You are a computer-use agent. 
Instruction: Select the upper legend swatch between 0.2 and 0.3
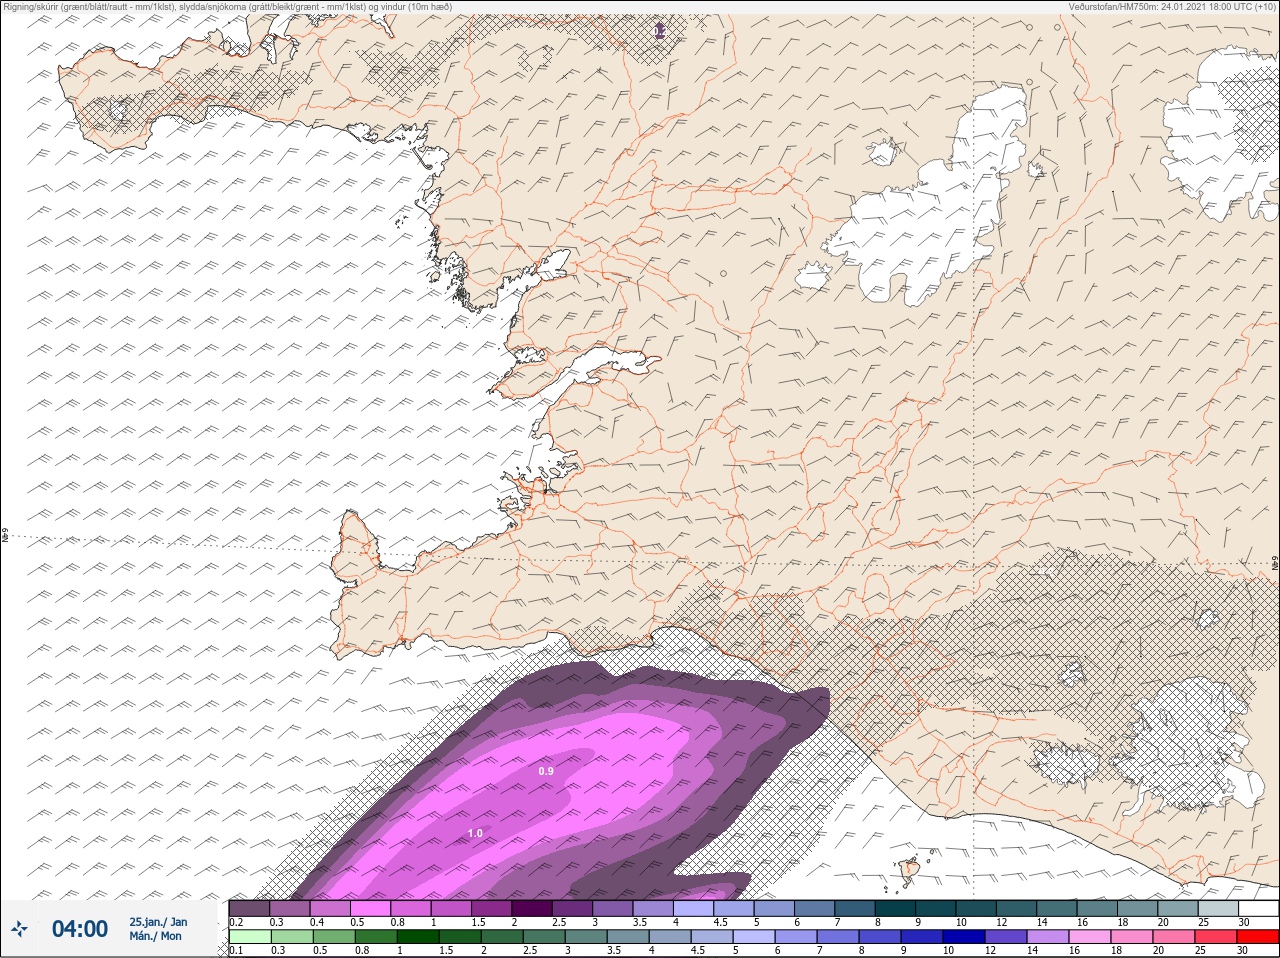[249, 908]
